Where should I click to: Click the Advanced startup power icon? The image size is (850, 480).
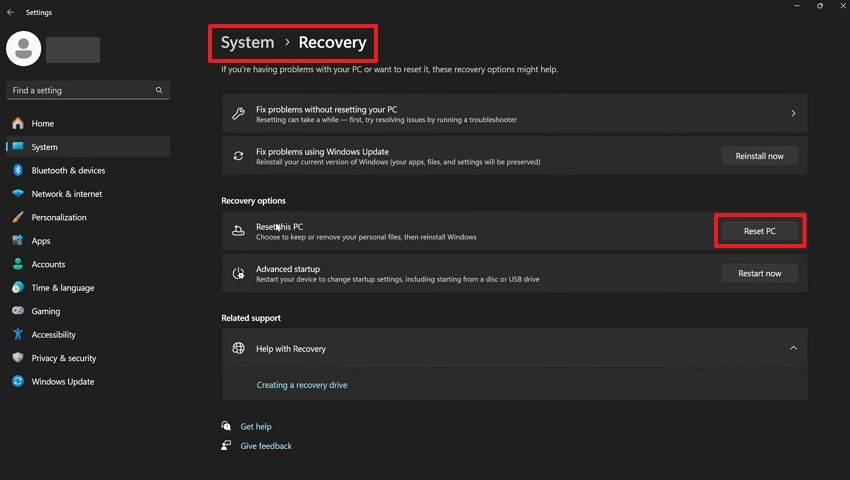pos(239,273)
